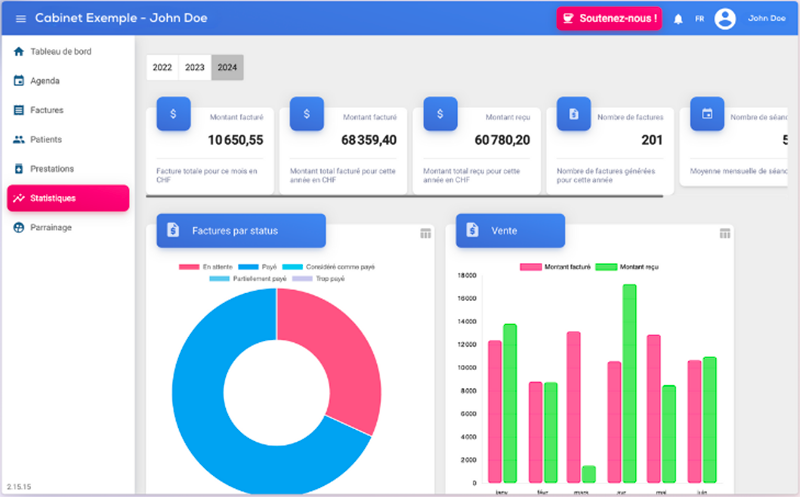This screenshot has width=800, height=497.
Task: Open the hamburger menu icon
Action: click(x=21, y=19)
